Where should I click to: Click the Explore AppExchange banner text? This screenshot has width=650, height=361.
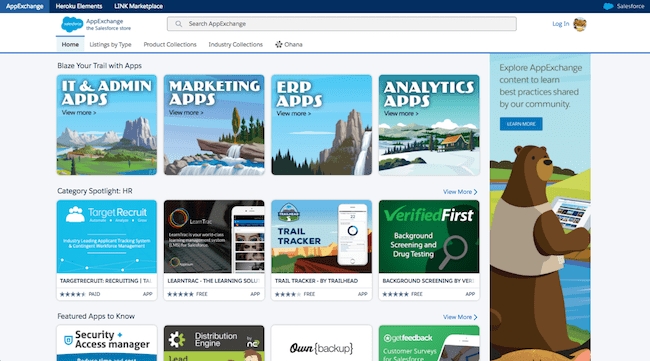point(540,86)
